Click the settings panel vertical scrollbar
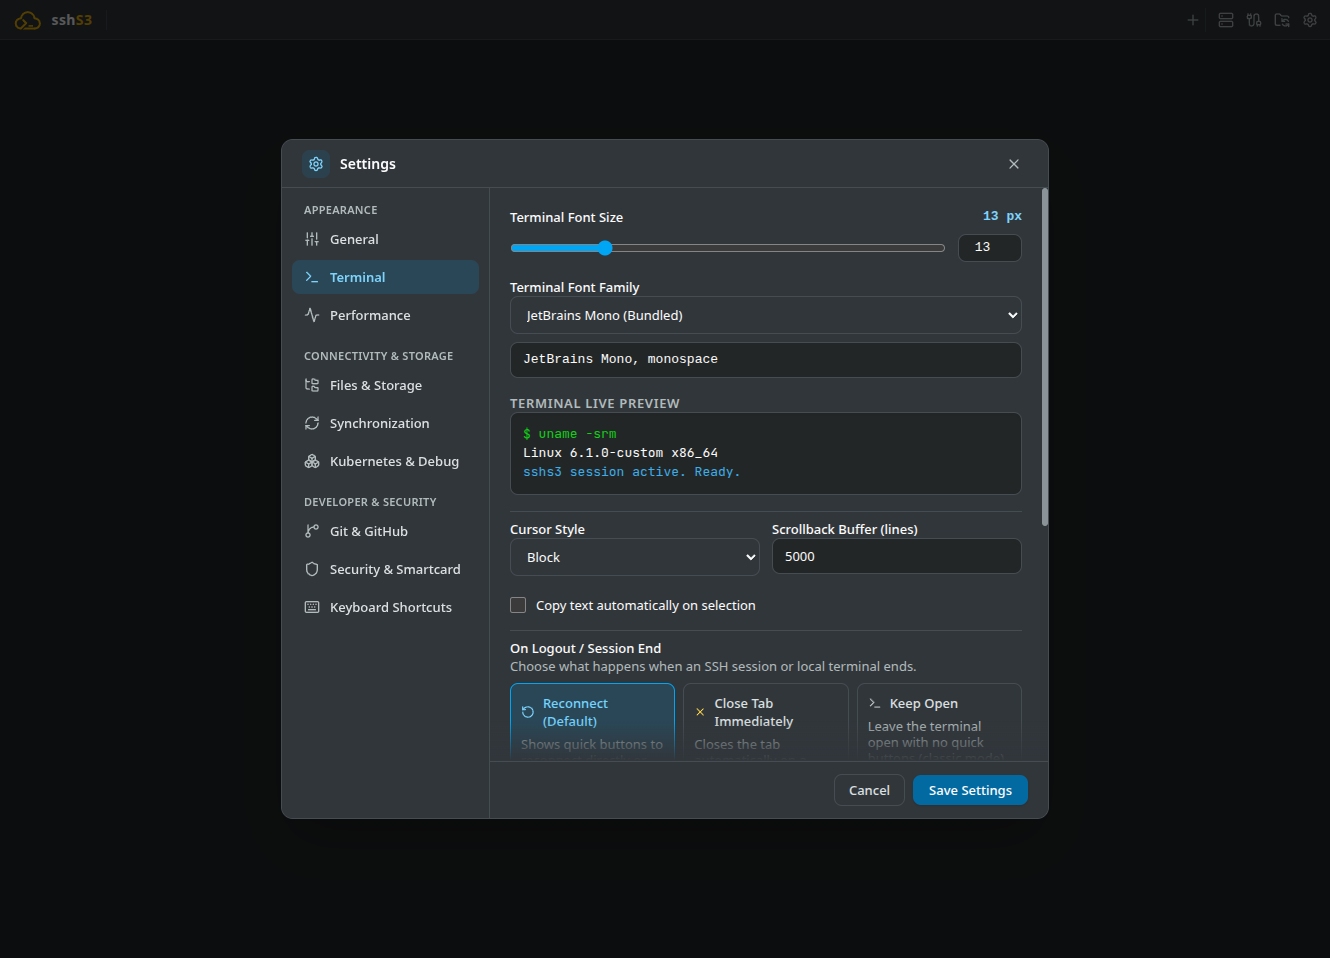 point(1045,357)
